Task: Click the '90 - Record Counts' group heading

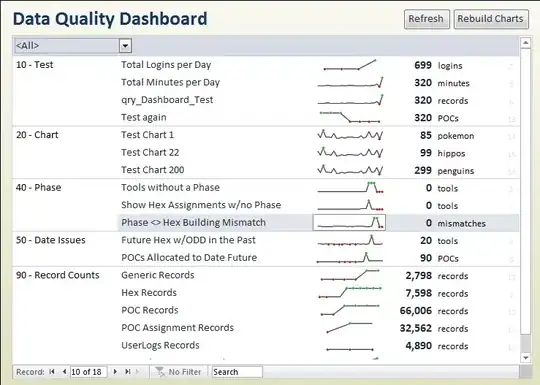Action: click(58, 275)
